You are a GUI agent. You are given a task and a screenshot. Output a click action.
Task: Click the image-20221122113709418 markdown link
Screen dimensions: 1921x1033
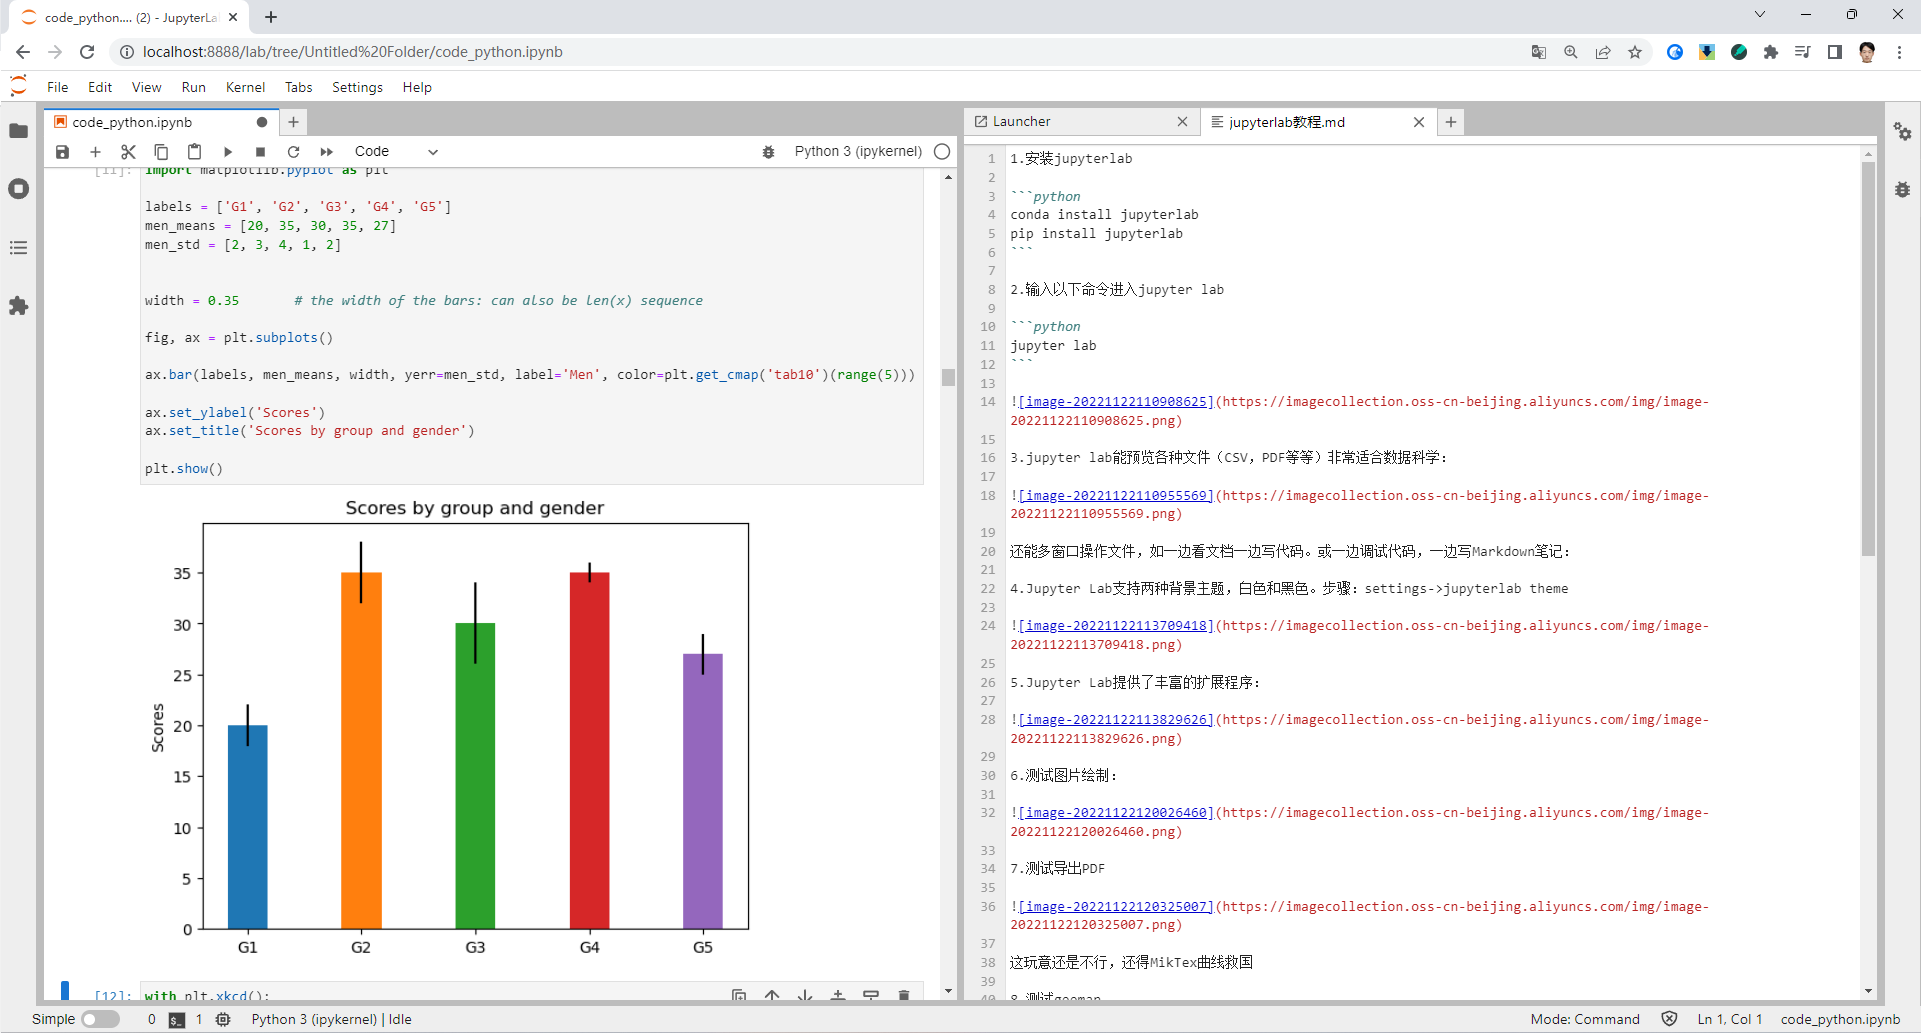pos(1115,626)
